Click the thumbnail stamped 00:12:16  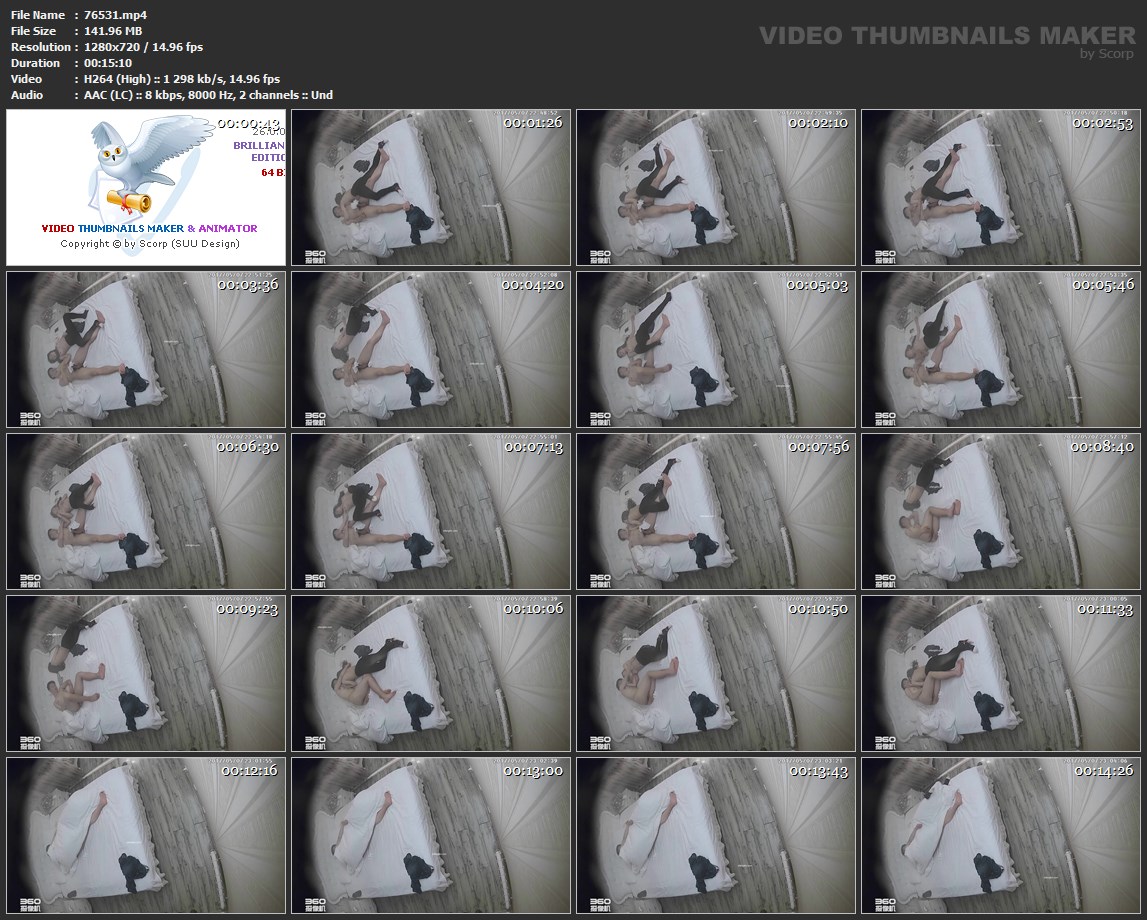click(146, 835)
